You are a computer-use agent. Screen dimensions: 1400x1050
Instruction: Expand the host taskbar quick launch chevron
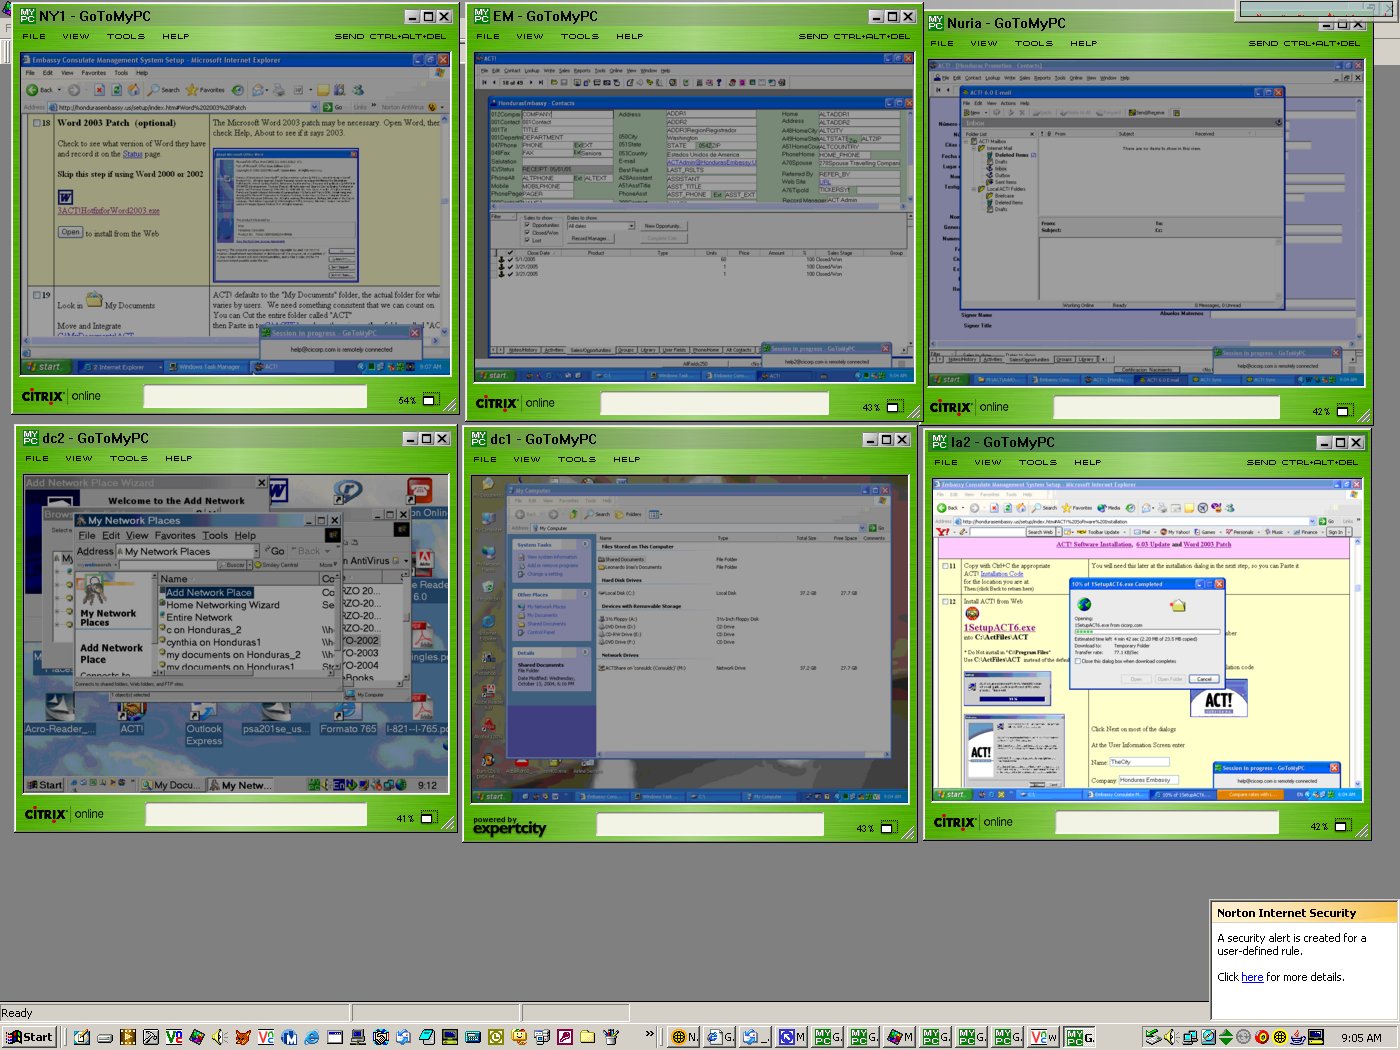[x=649, y=1035]
